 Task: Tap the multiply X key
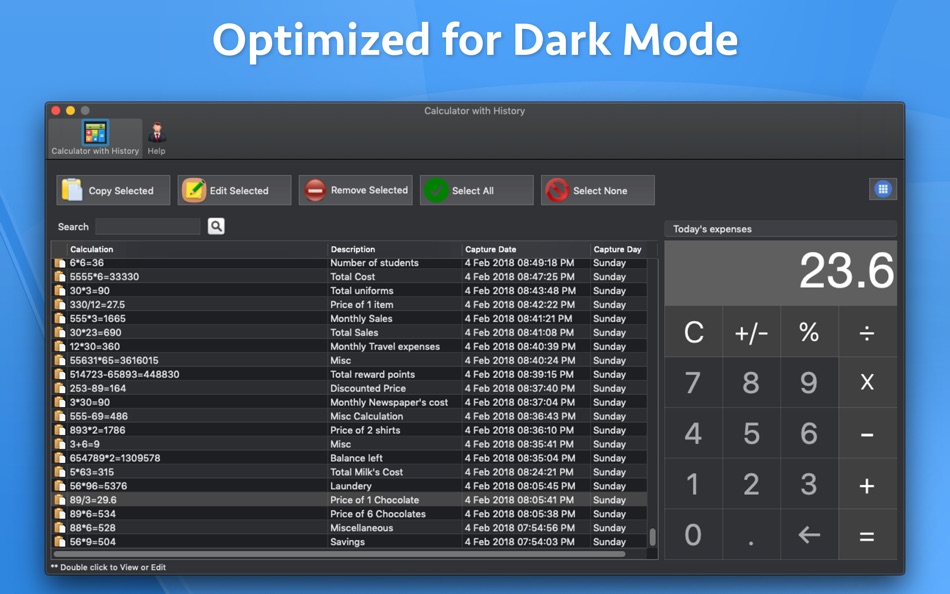(x=867, y=382)
